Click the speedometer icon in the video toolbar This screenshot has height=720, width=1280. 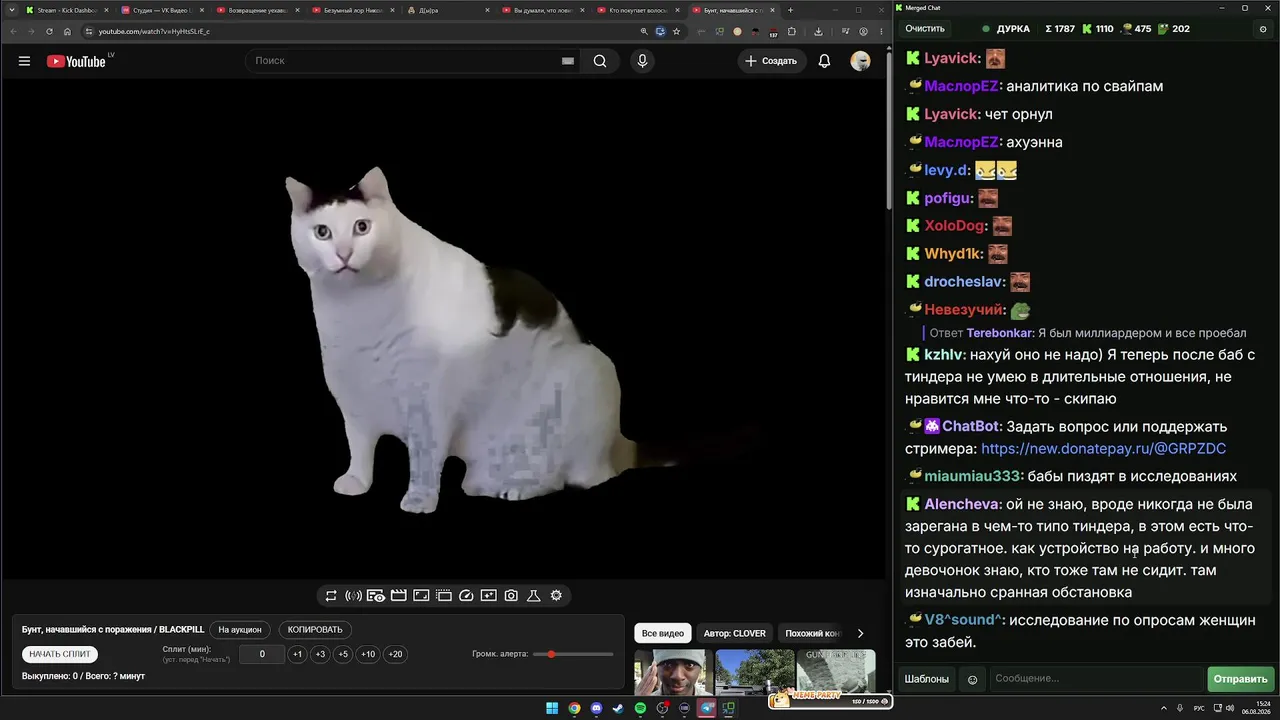tap(466, 596)
